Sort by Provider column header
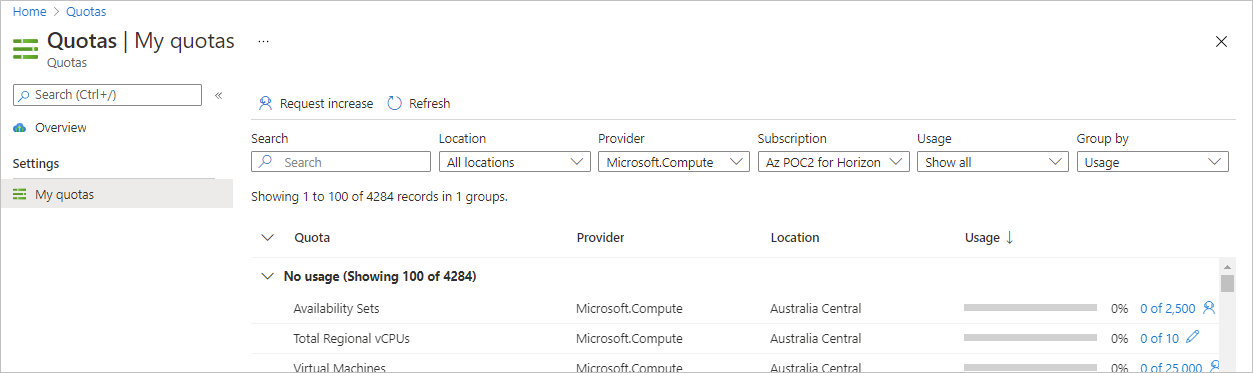Image resolution: width=1253 pixels, height=373 pixels. [x=600, y=238]
